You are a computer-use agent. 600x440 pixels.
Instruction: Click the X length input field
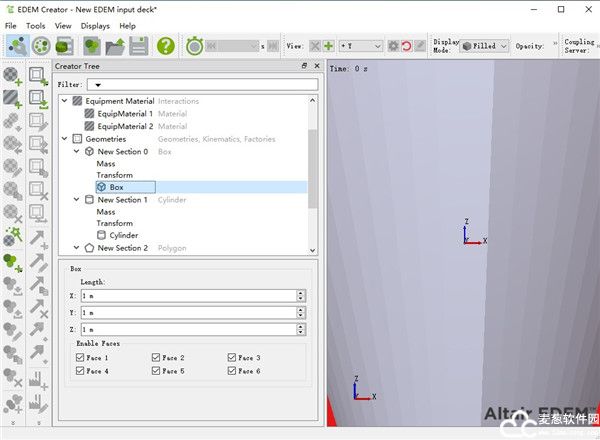pyautogui.click(x=186, y=295)
